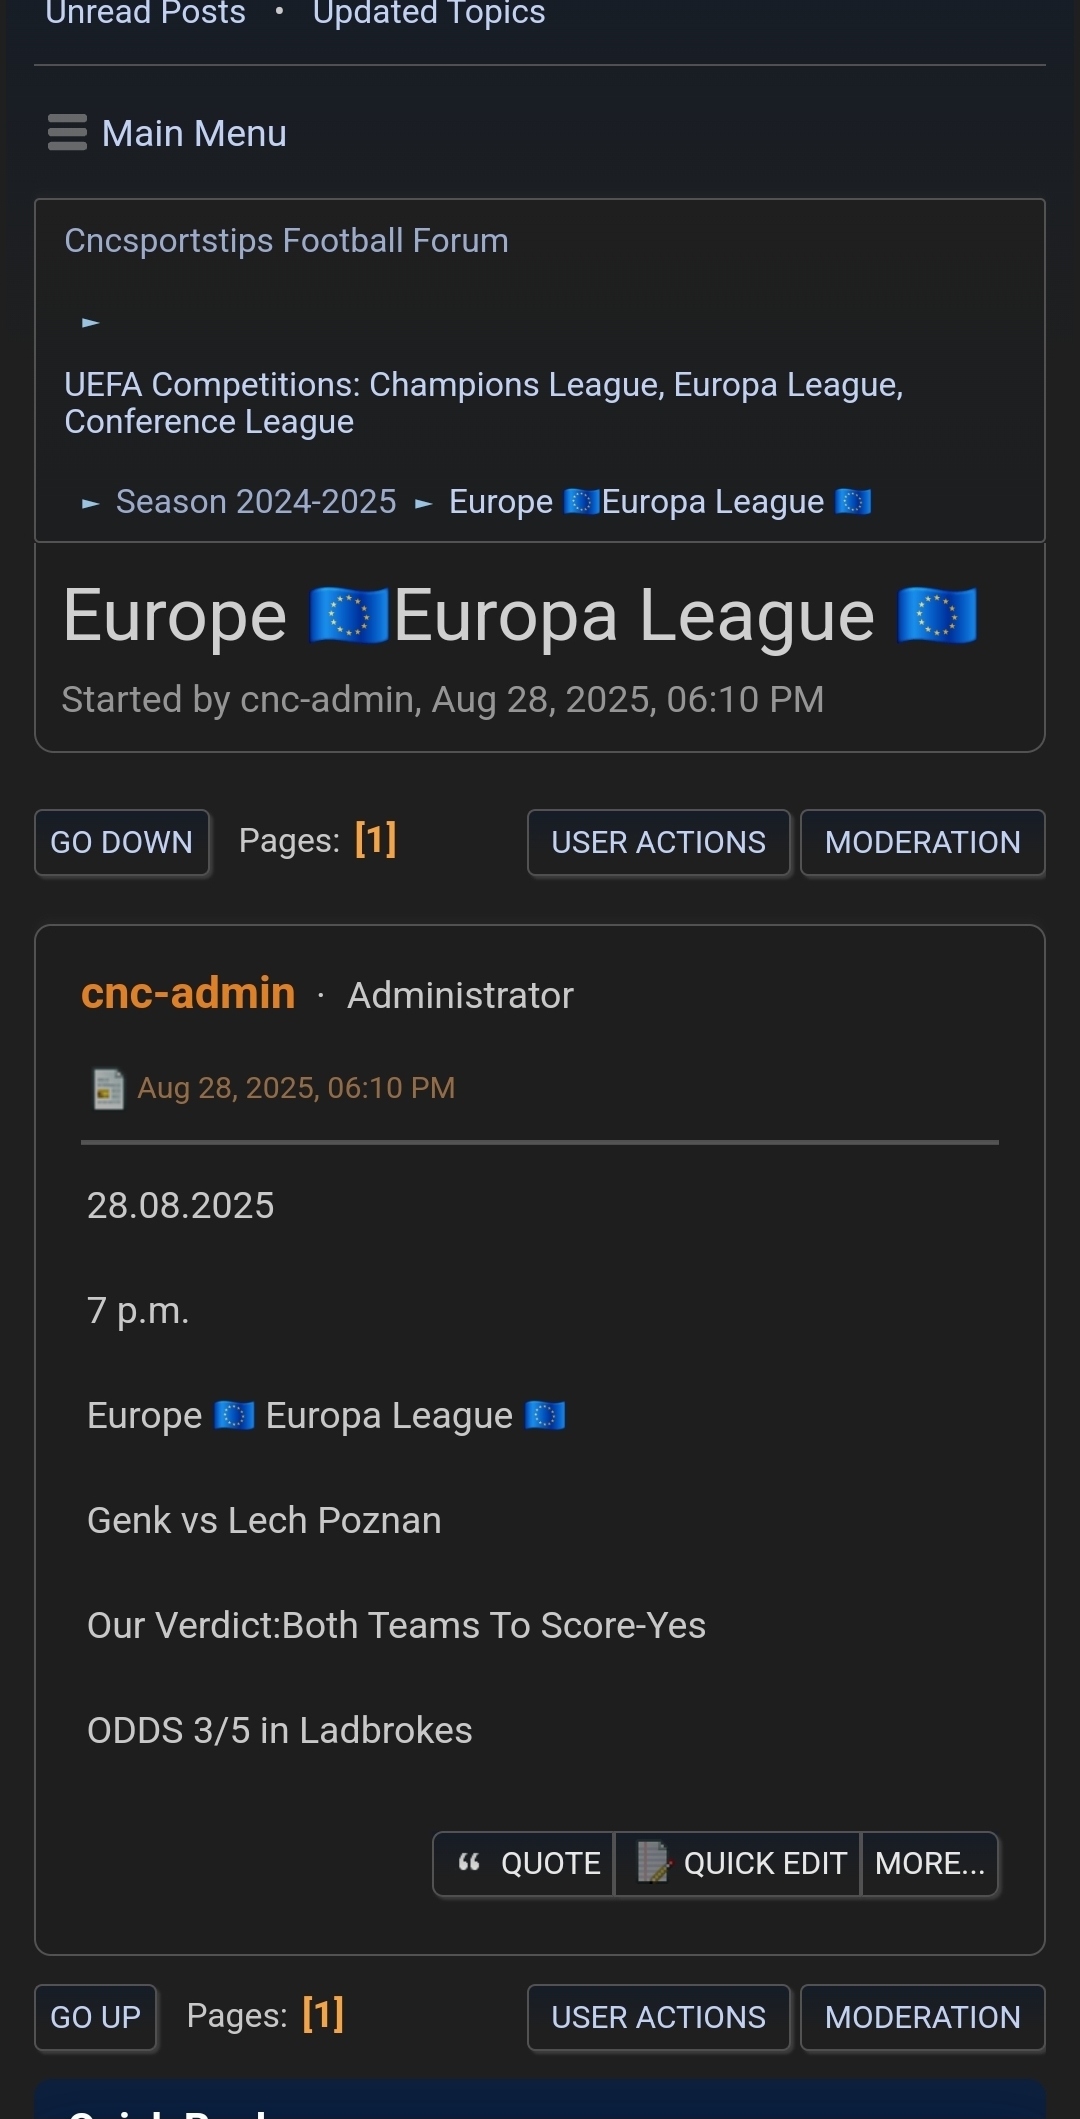Viewport: 1080px width, 2119px height.
Task: Open the Main Menu hamburger icon
Action: (67, 133)
